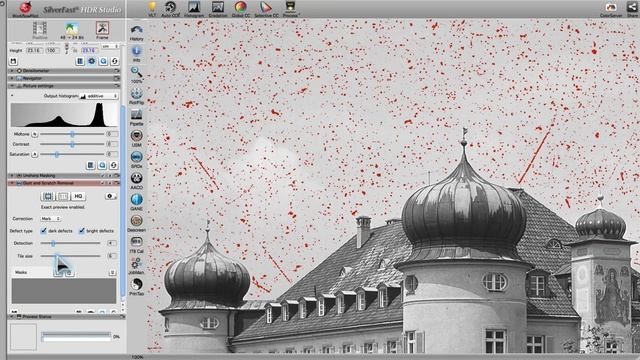The height and width of the screenshot is (360, 640).
Task: Open the expert options button beside HQ
Action: coord(110,196)
